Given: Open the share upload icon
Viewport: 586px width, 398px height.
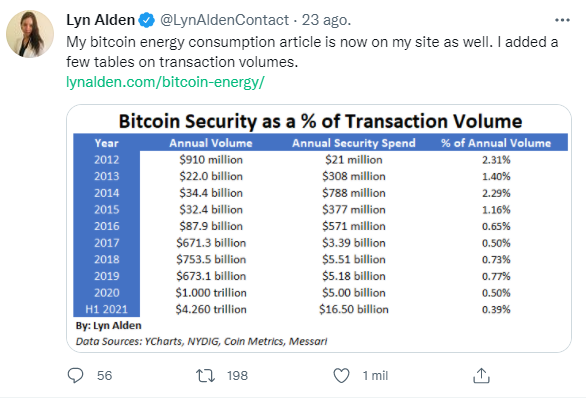Looking at the screenshot, I should click(481, 376).
